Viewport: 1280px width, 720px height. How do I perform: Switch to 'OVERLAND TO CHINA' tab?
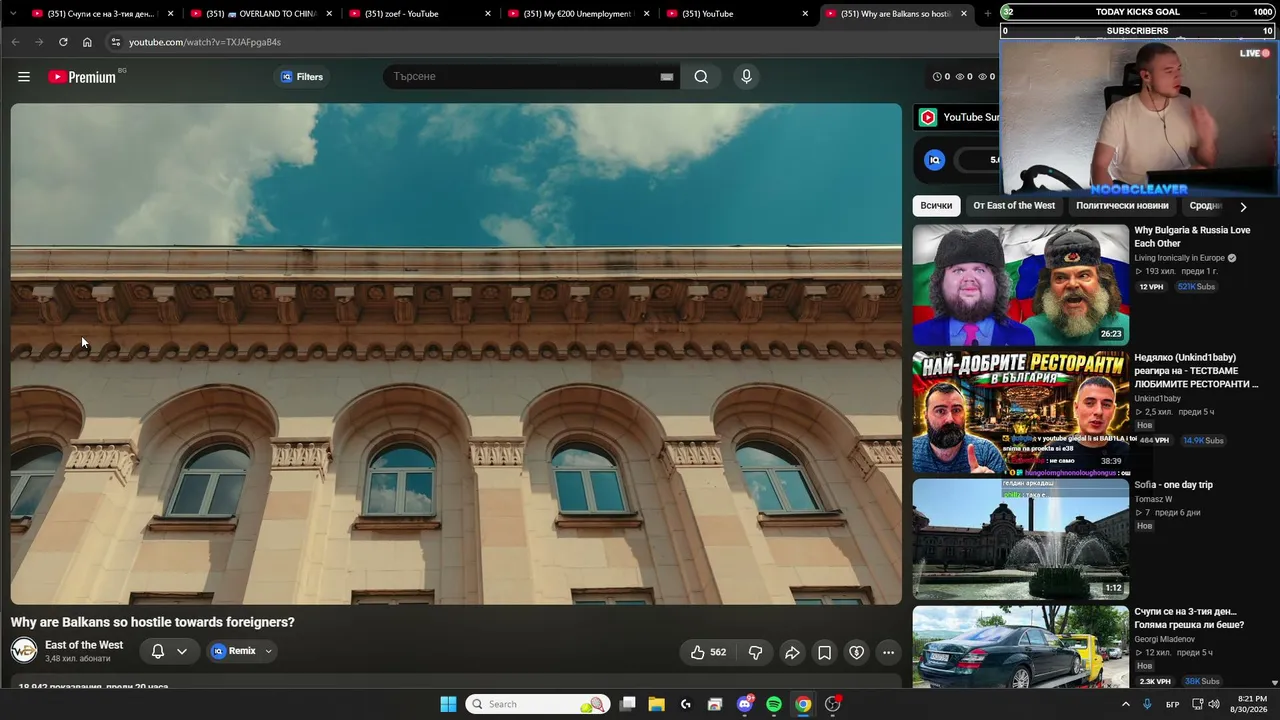(x=260, y=14)
